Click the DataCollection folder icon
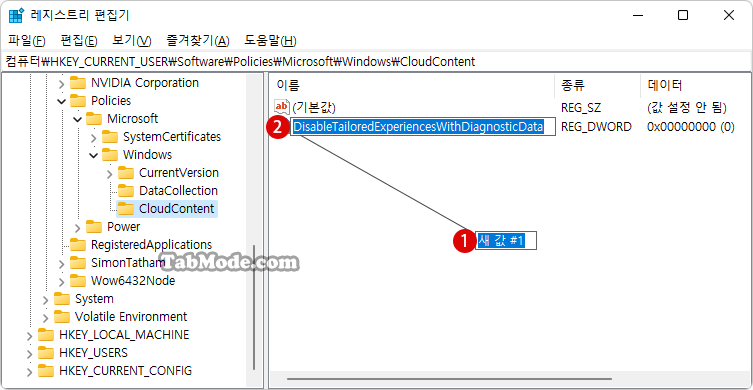The height and width of the screenshot is (390, 753). click(x=126, y=191)
